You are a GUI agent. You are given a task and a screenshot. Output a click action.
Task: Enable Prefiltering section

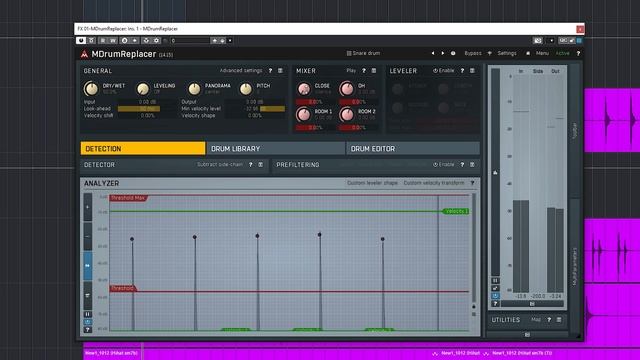(444, 164)
